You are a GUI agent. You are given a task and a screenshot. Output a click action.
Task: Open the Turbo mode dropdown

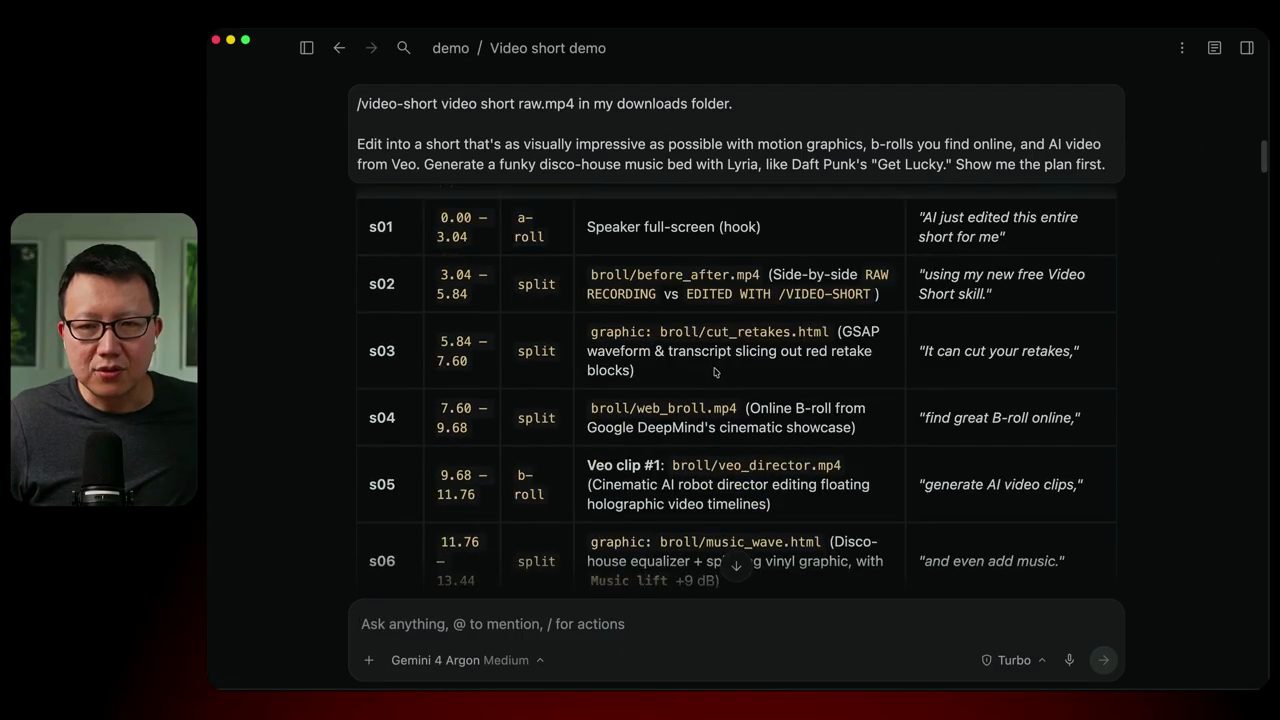tap(1013, 660)
